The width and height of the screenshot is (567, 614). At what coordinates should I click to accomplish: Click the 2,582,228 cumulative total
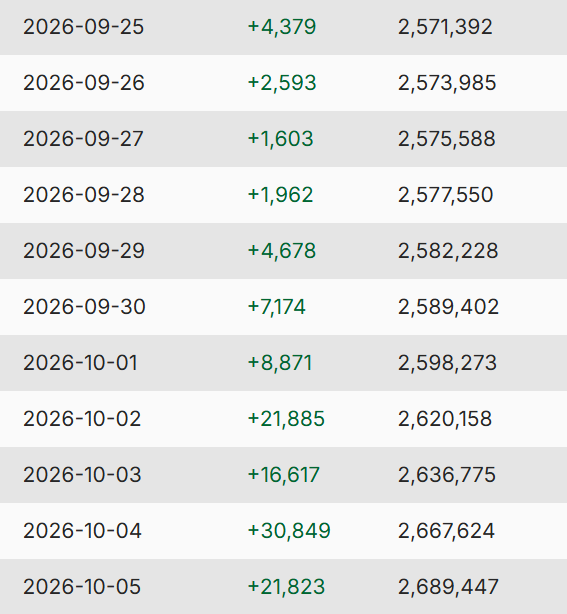coord(448,251)
